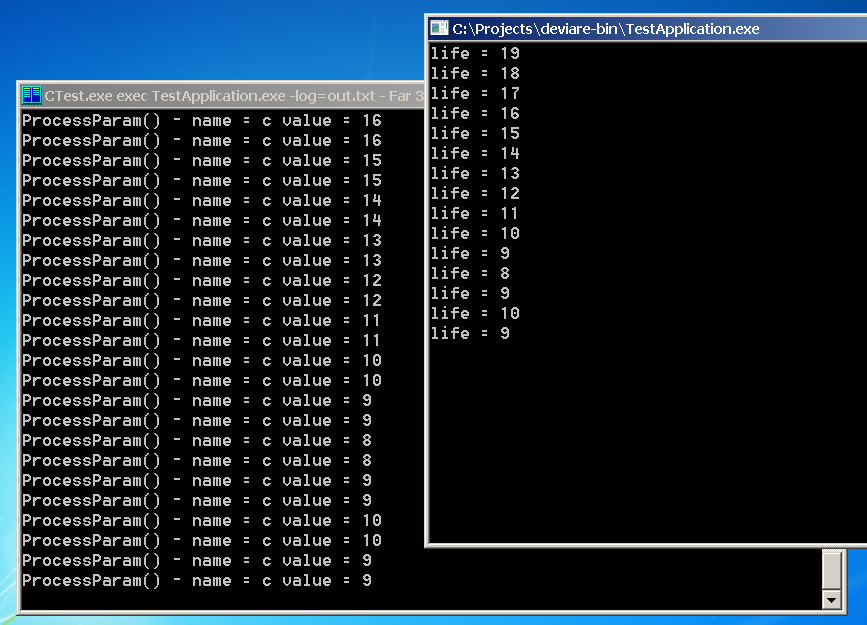Click the final "life = 9" line at bottom
This screenshot has height=625, width=867.
470,333
